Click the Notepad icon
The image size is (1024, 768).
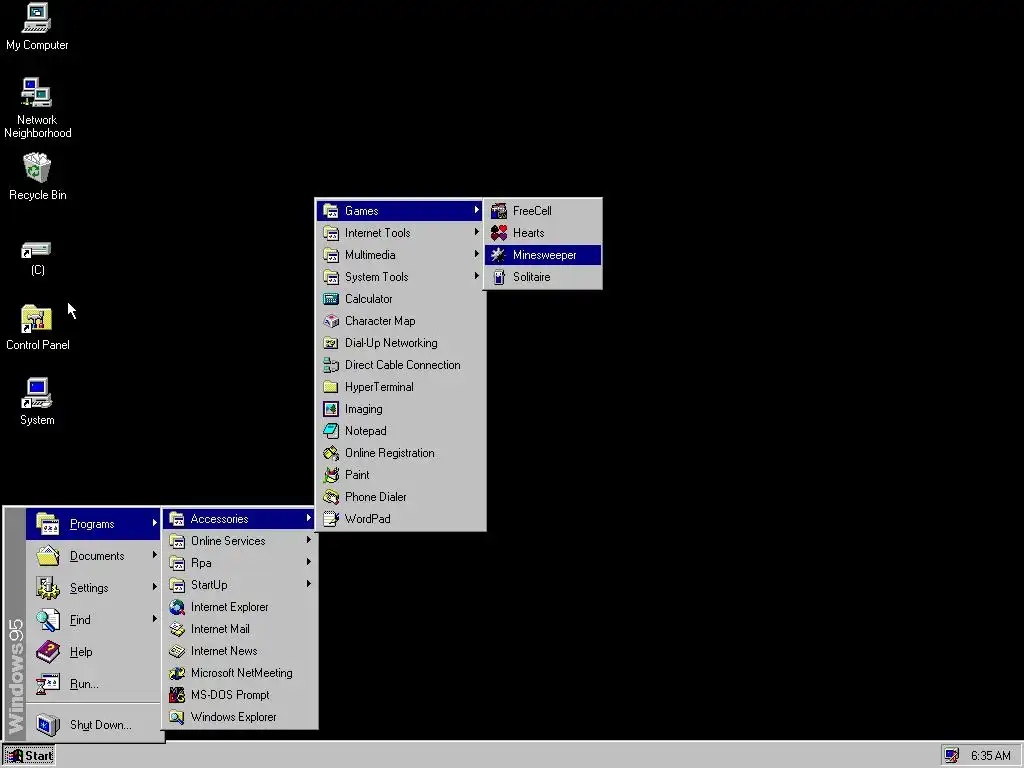(331, 431)
